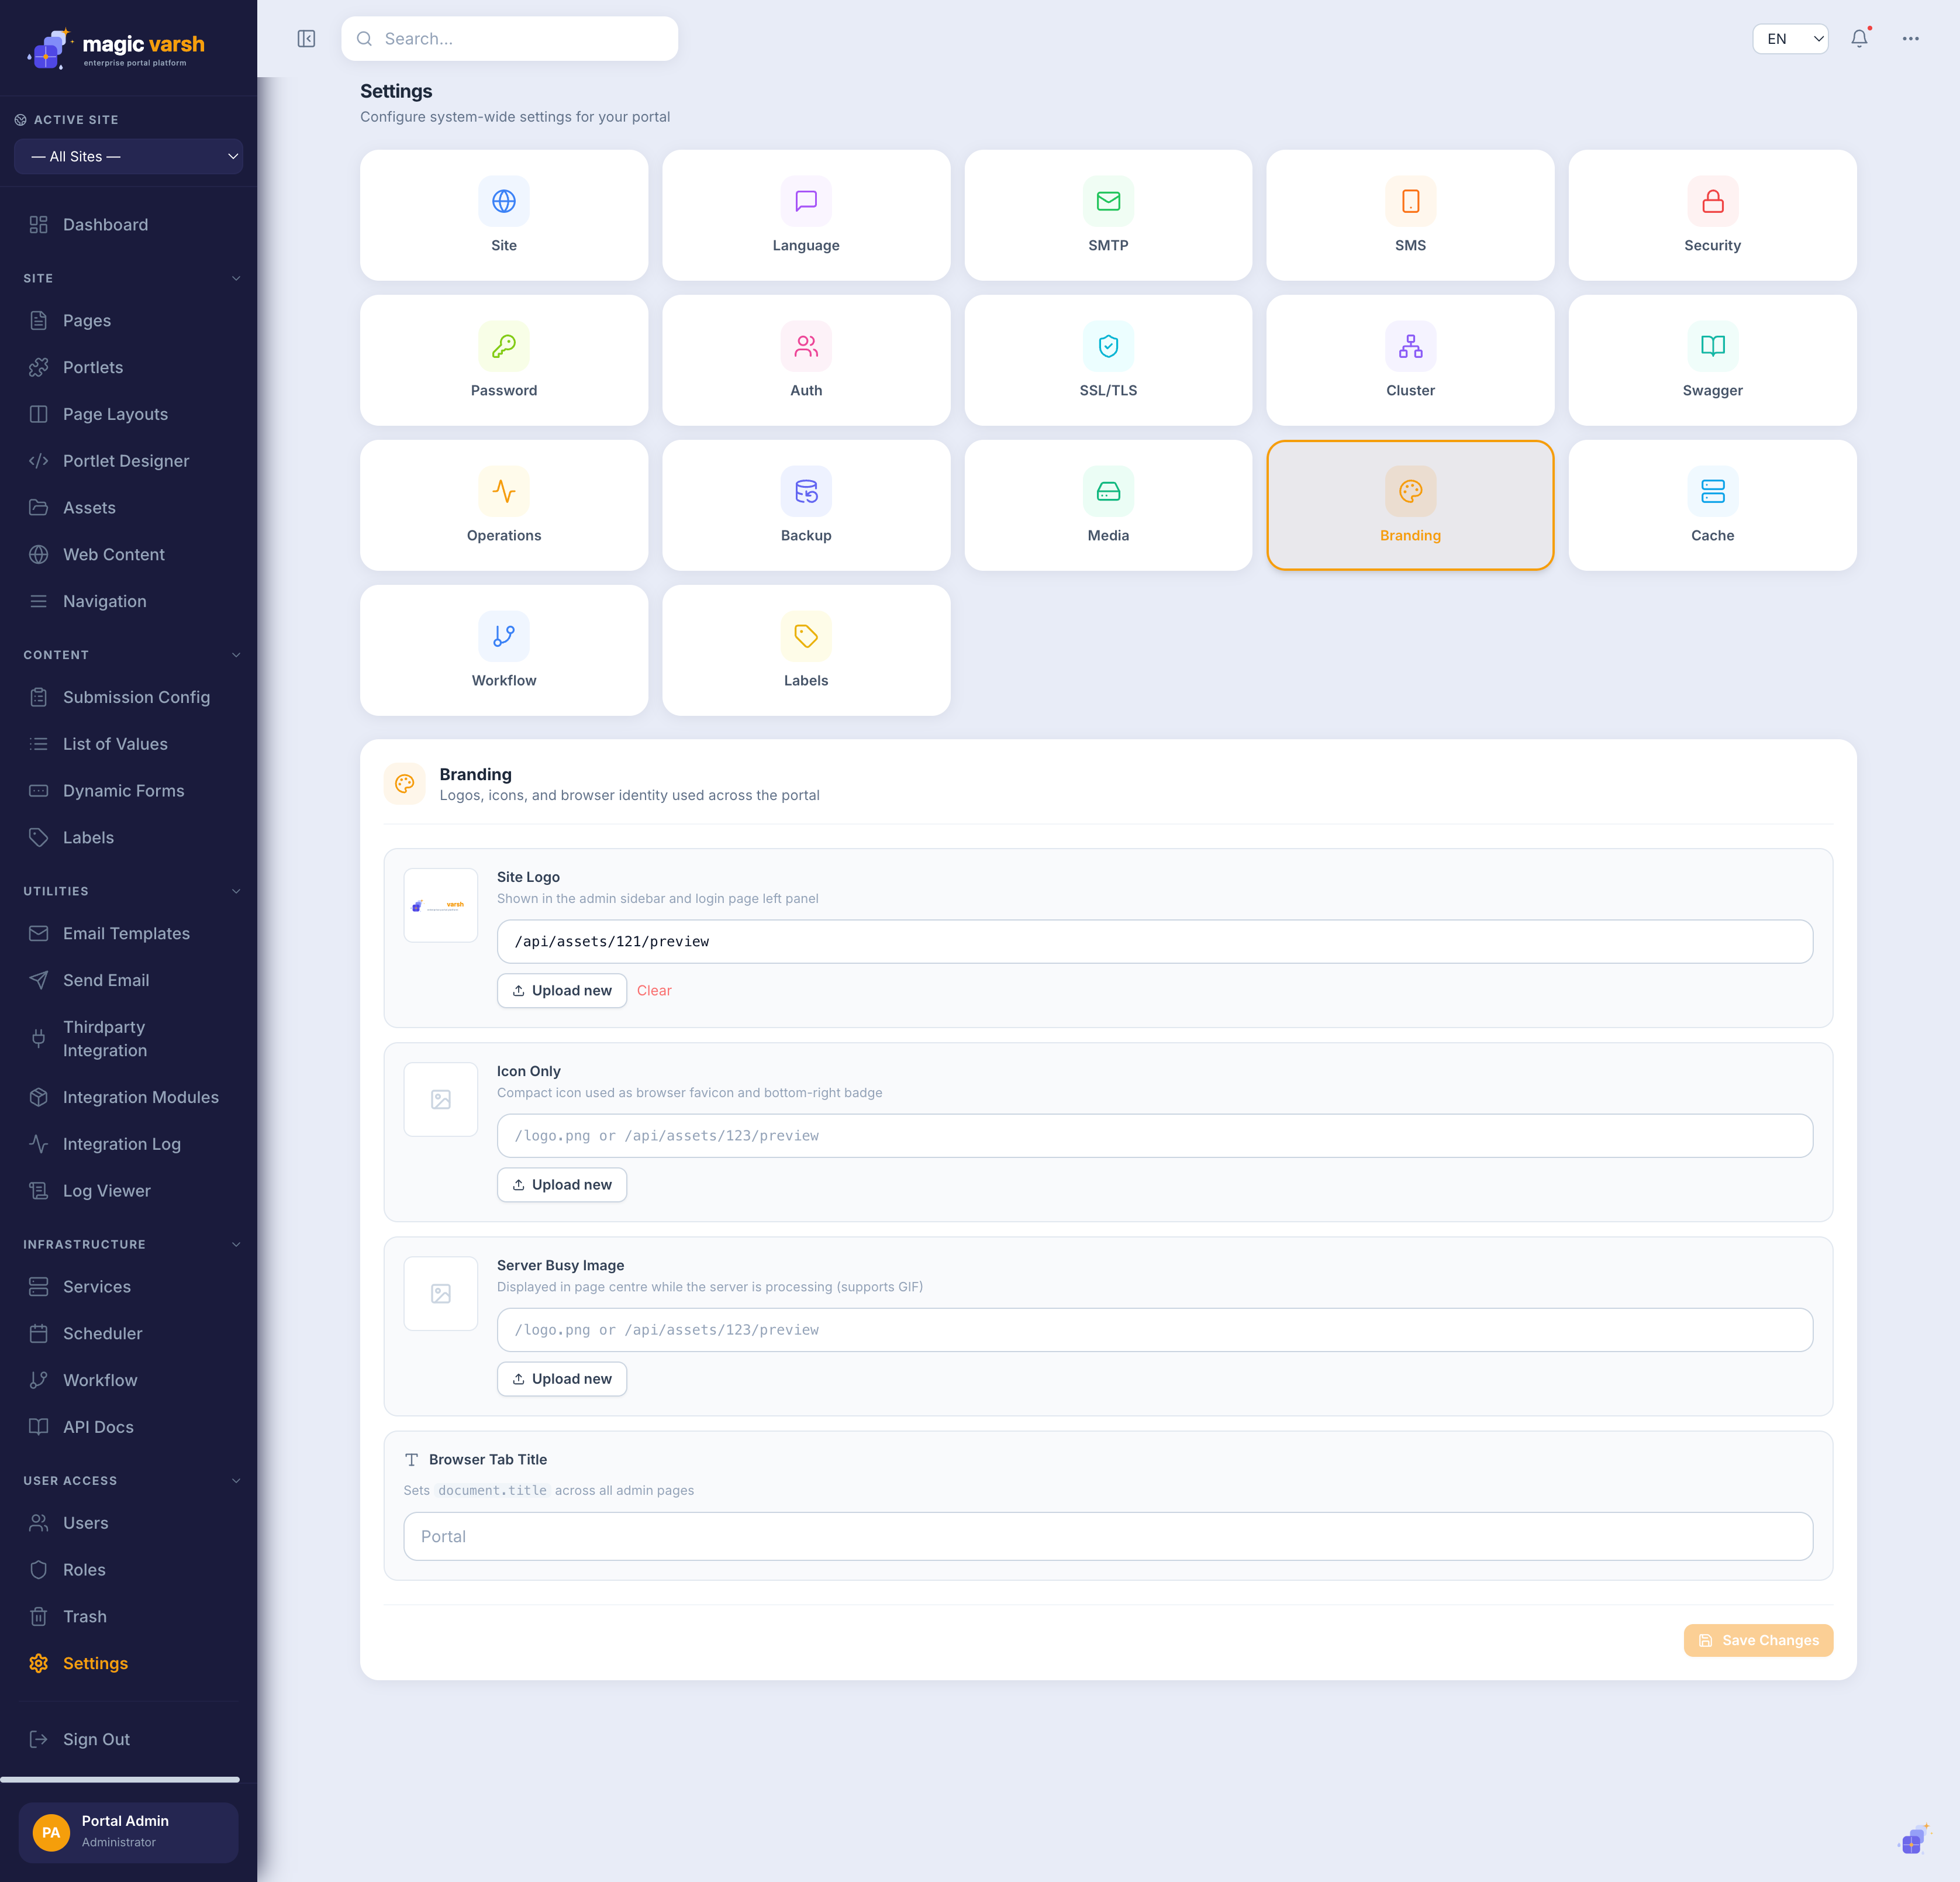Image resolution: width=1960 pixels, height=1882 pixels.
Task: Open the Cache settings card
Action: pyautogui.click(x=1712, y=505)
